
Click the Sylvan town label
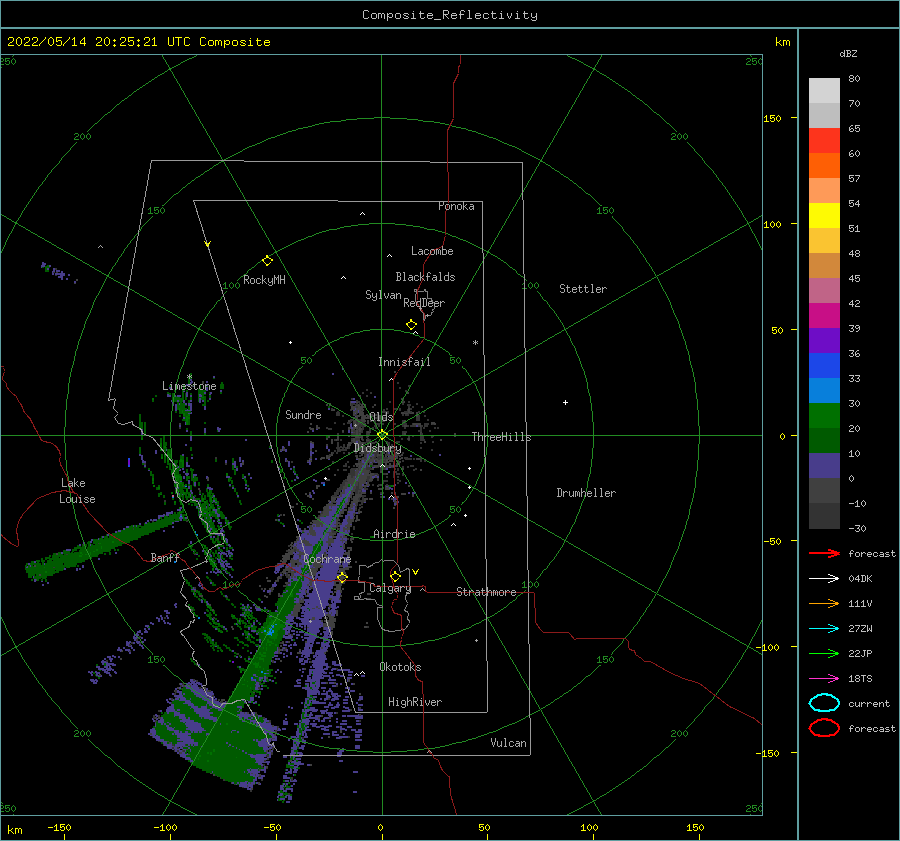point(383,296)
